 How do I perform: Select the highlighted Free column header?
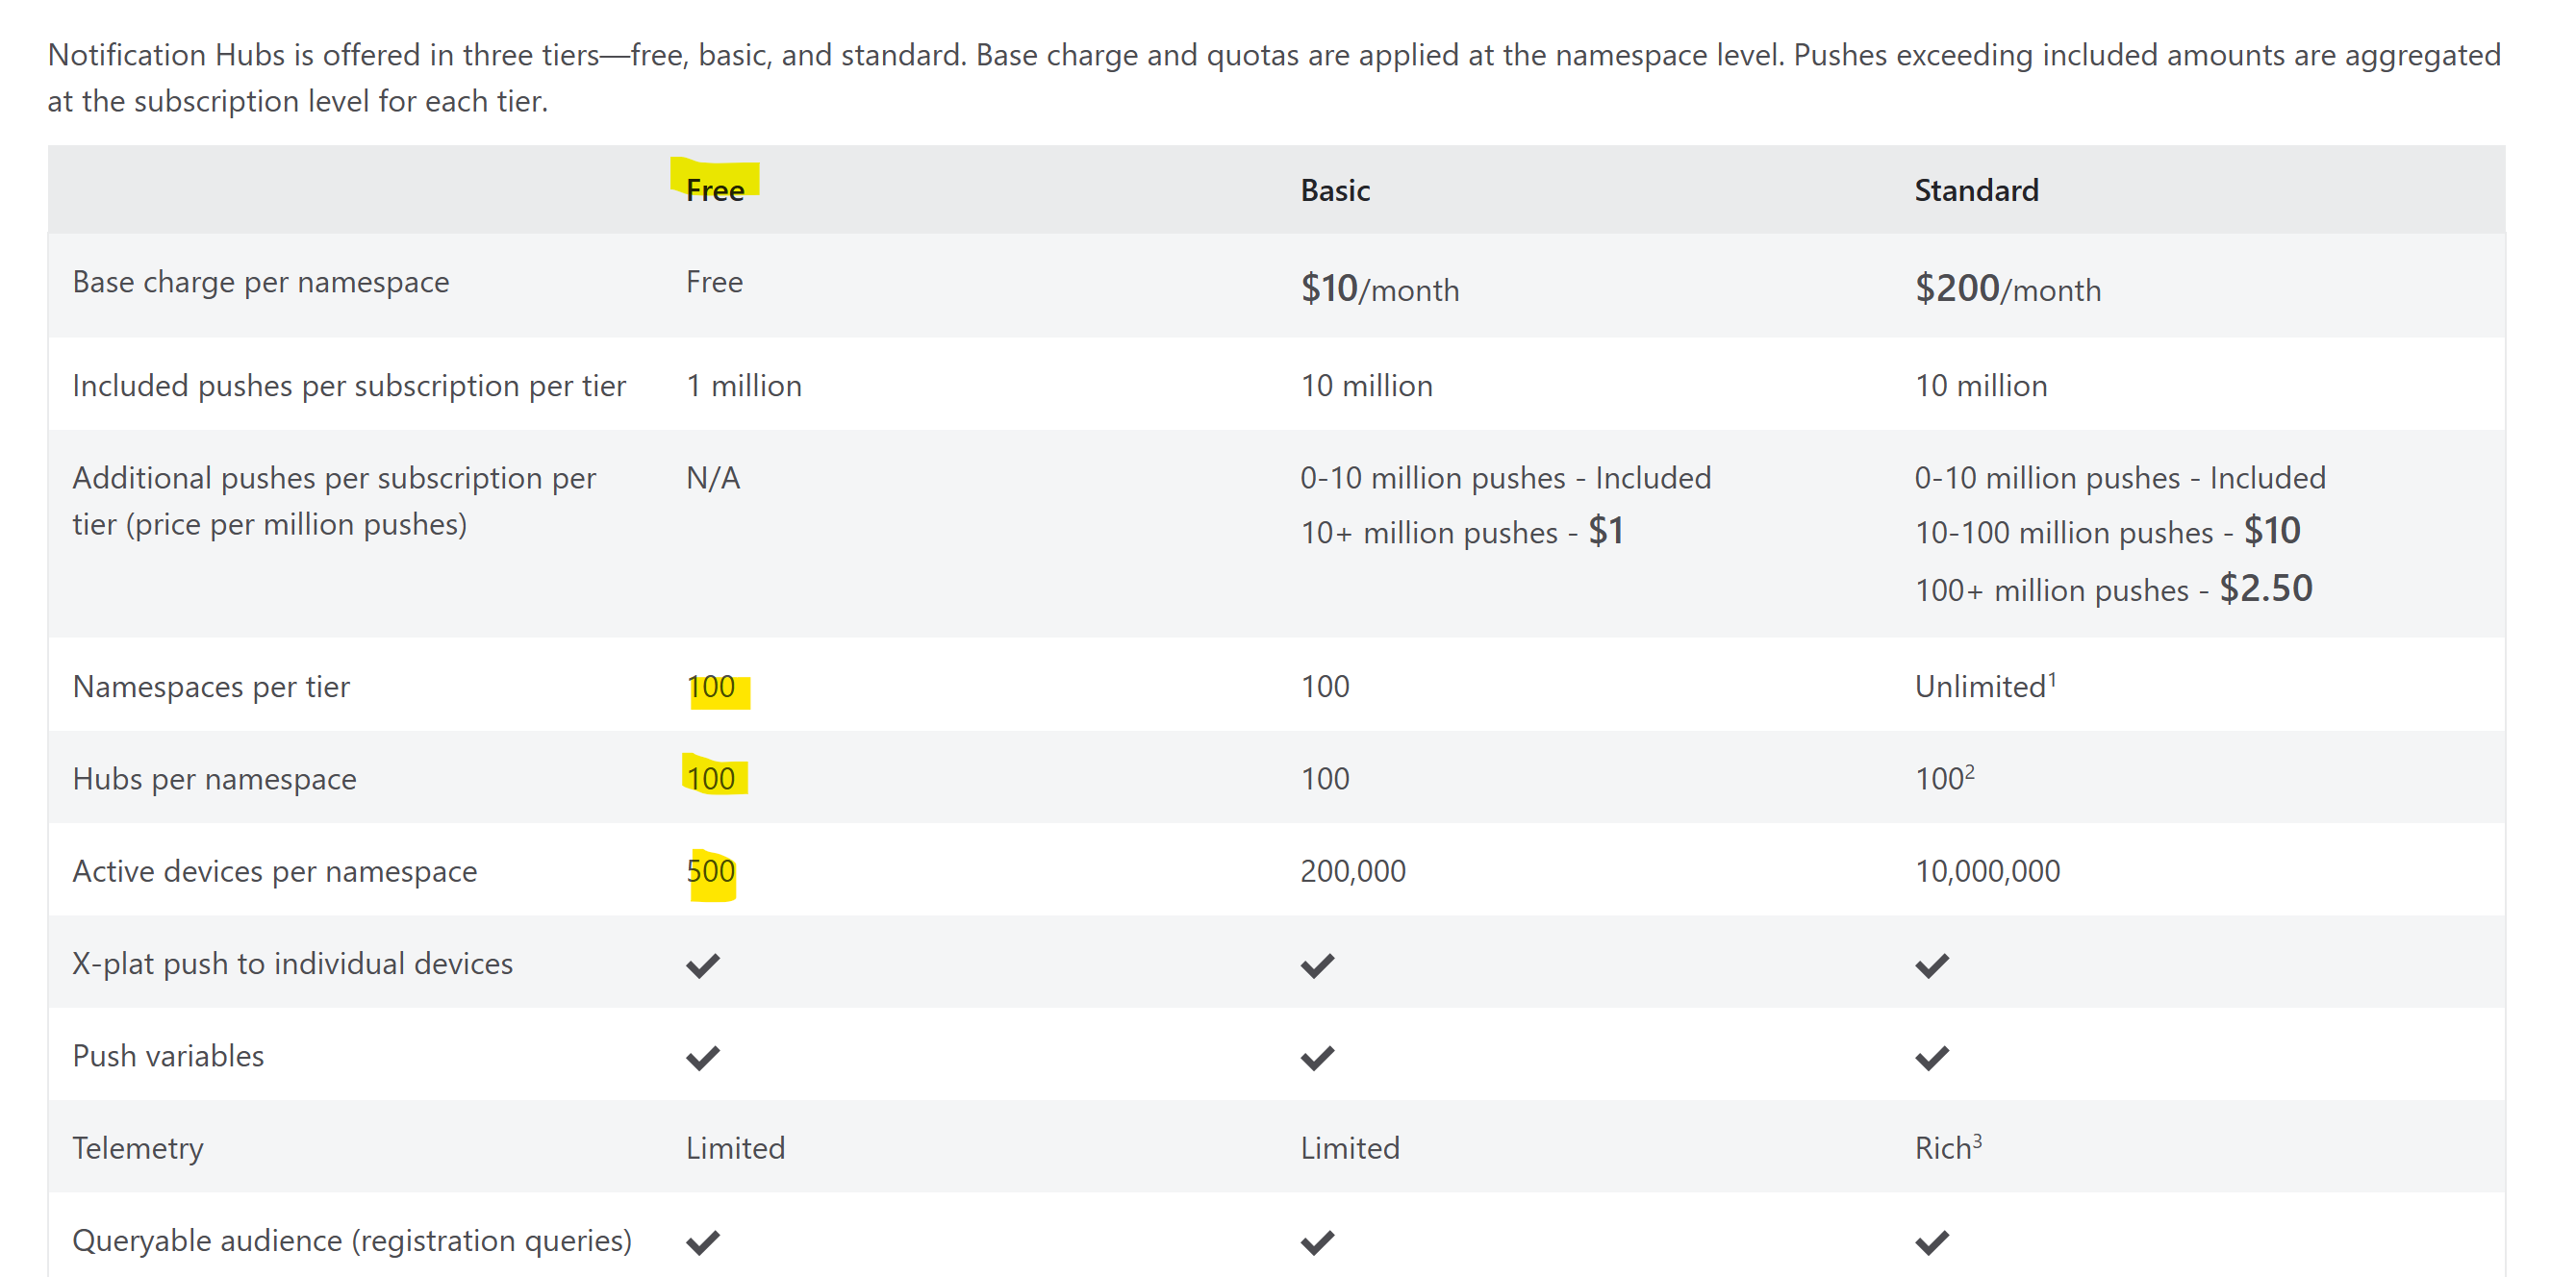pyautogui.click(x=715, y=190)
